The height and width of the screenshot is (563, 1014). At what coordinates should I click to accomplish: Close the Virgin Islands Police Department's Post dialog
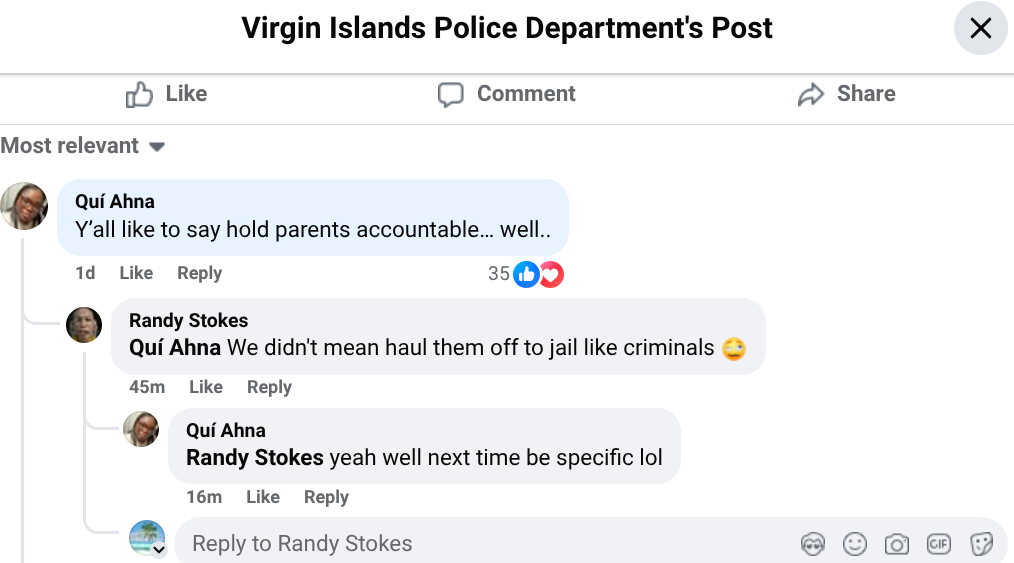[980, 28]
